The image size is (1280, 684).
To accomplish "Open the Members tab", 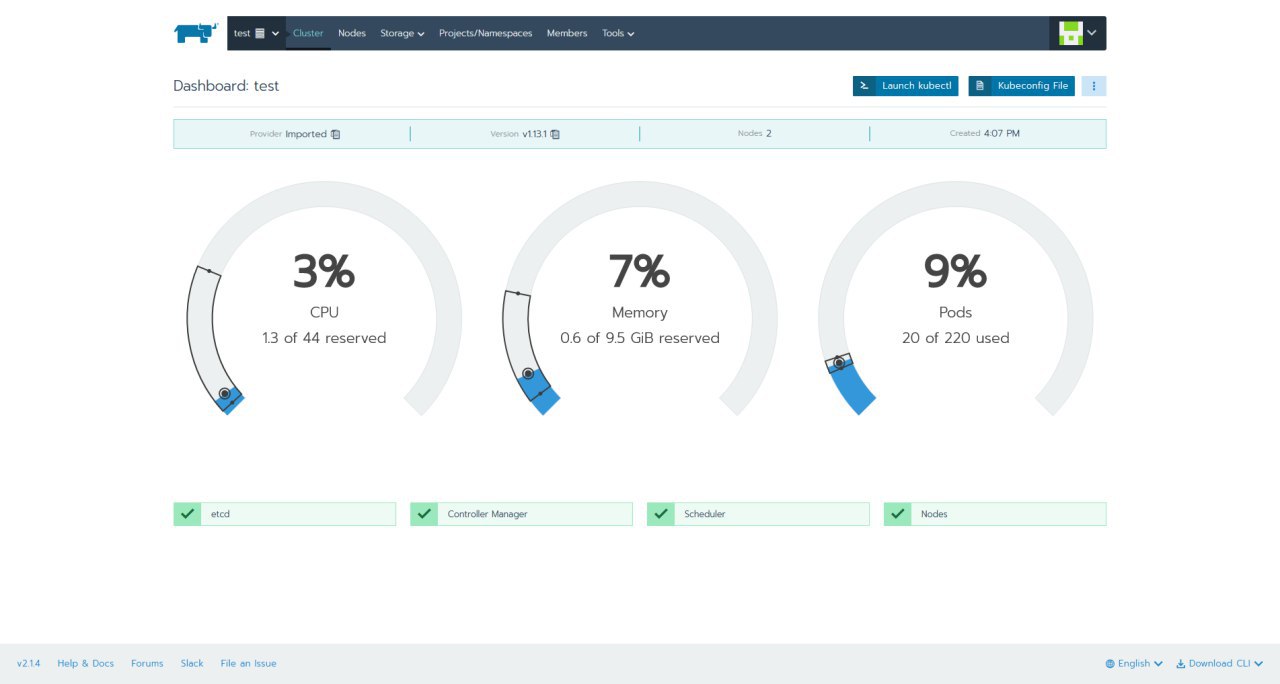I will [x=567, y=33].
